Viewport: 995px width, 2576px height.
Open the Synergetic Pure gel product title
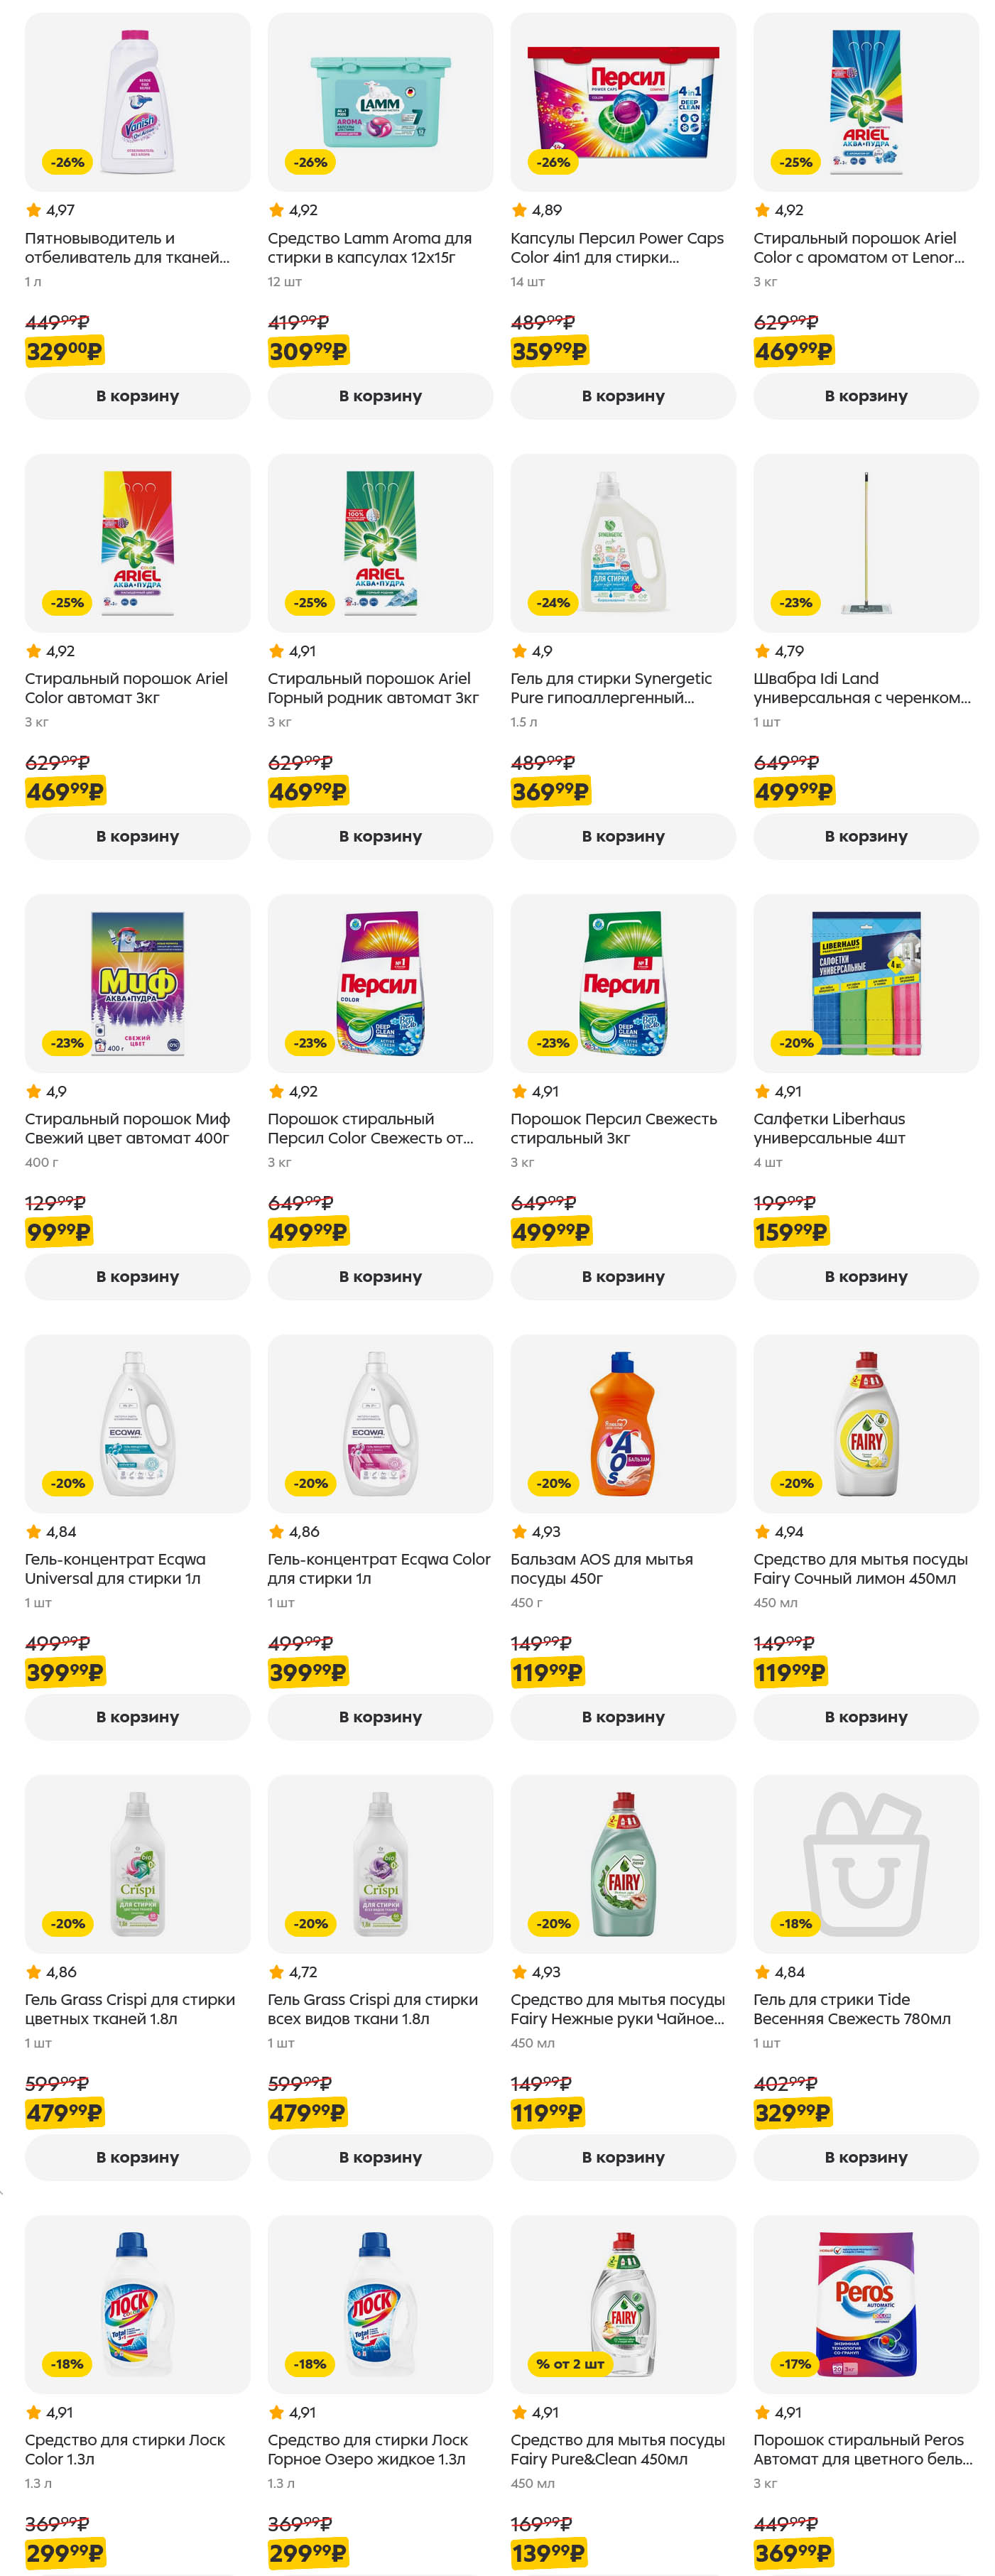(611, 688)
